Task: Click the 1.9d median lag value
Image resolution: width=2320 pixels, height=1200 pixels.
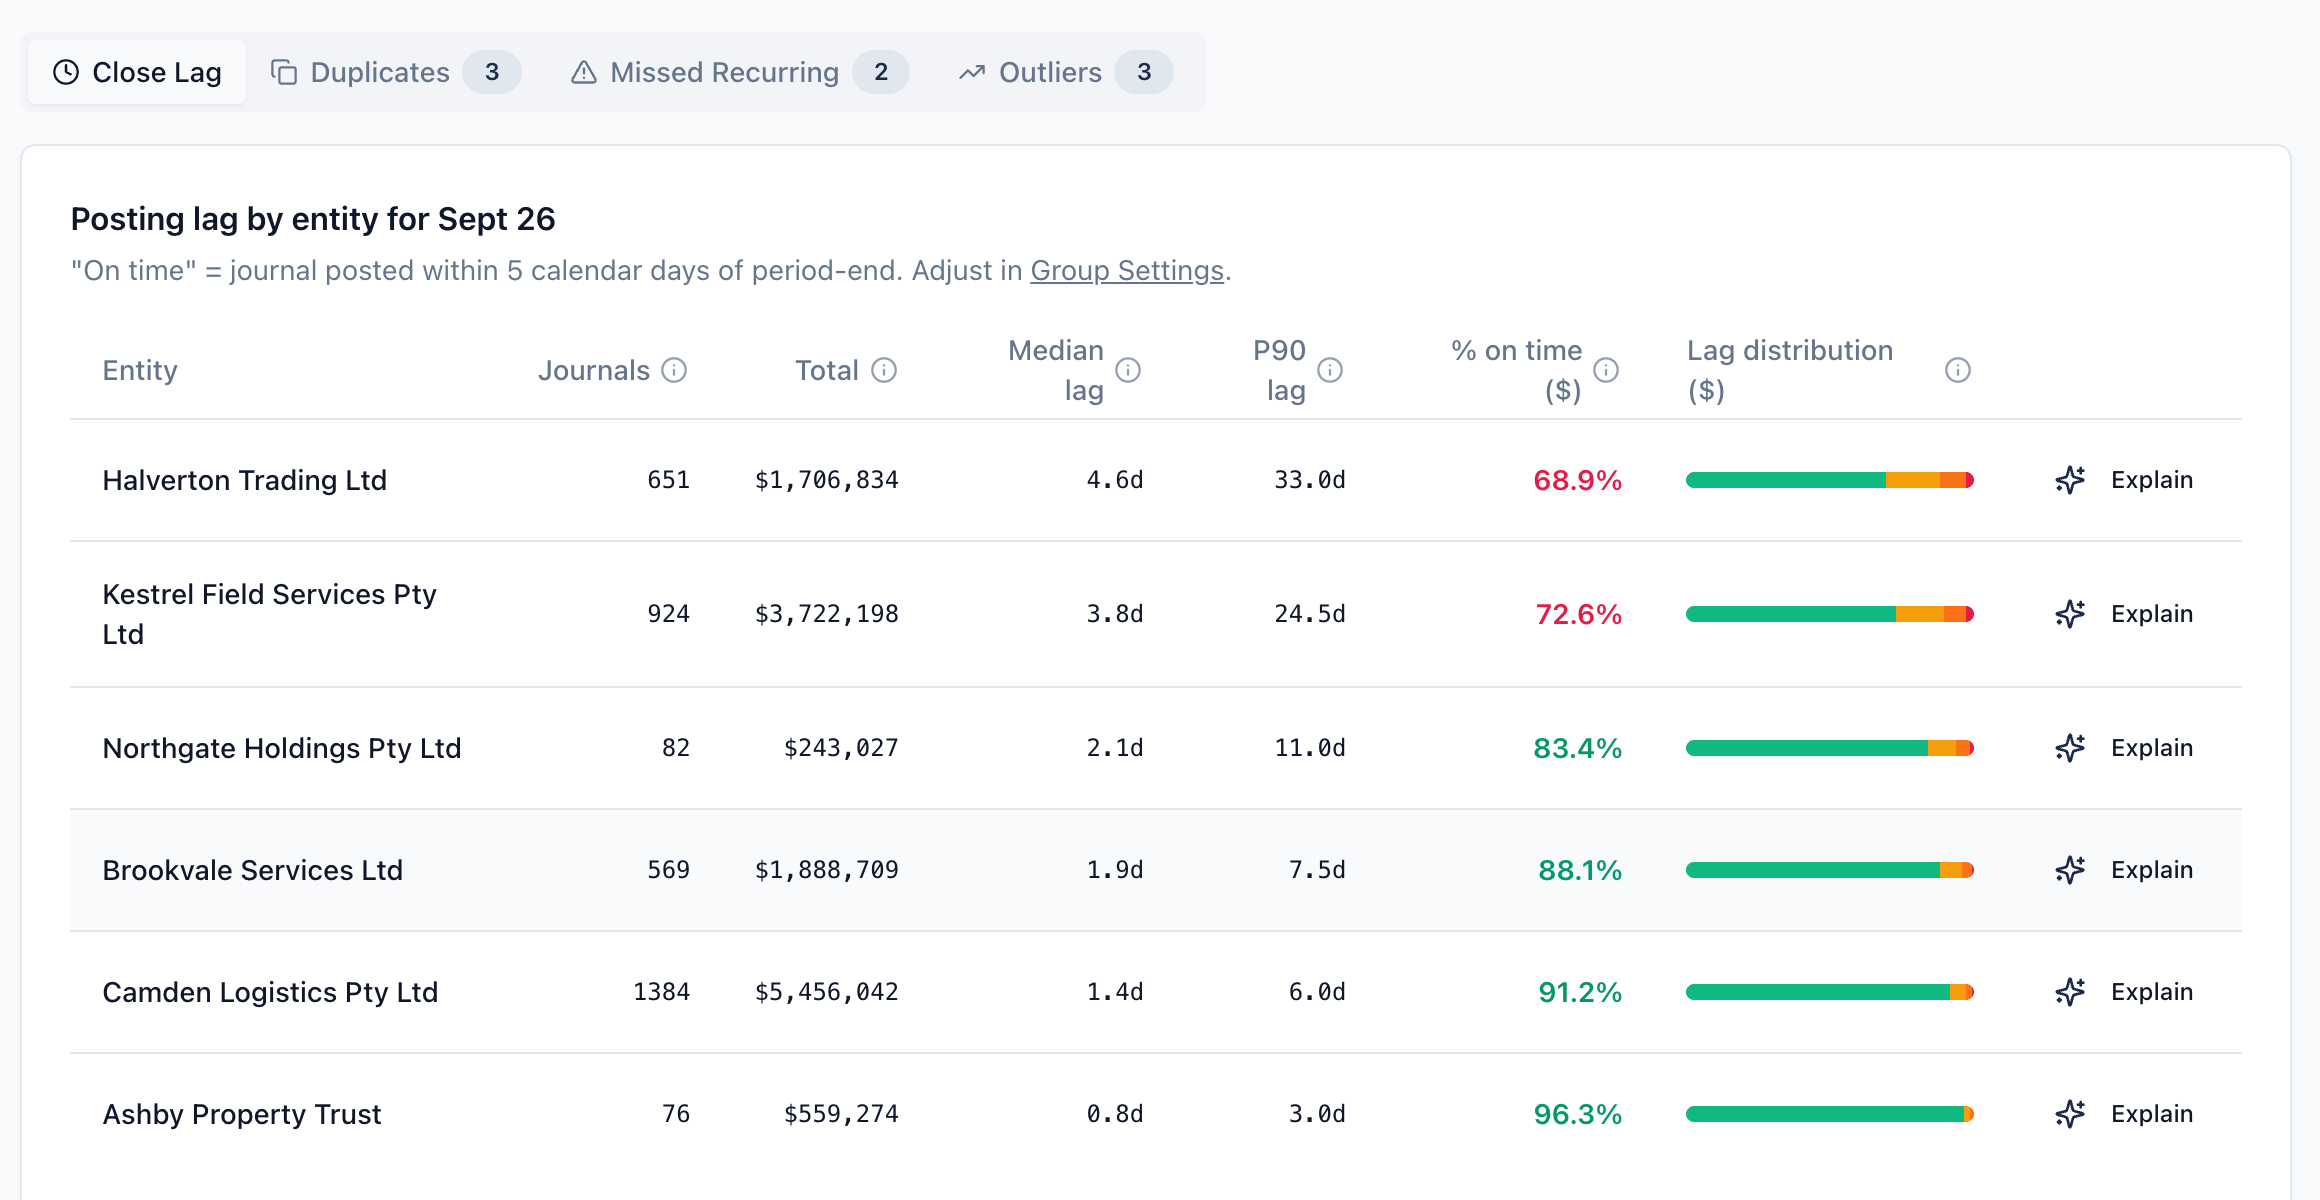Action: (1115, 870)
